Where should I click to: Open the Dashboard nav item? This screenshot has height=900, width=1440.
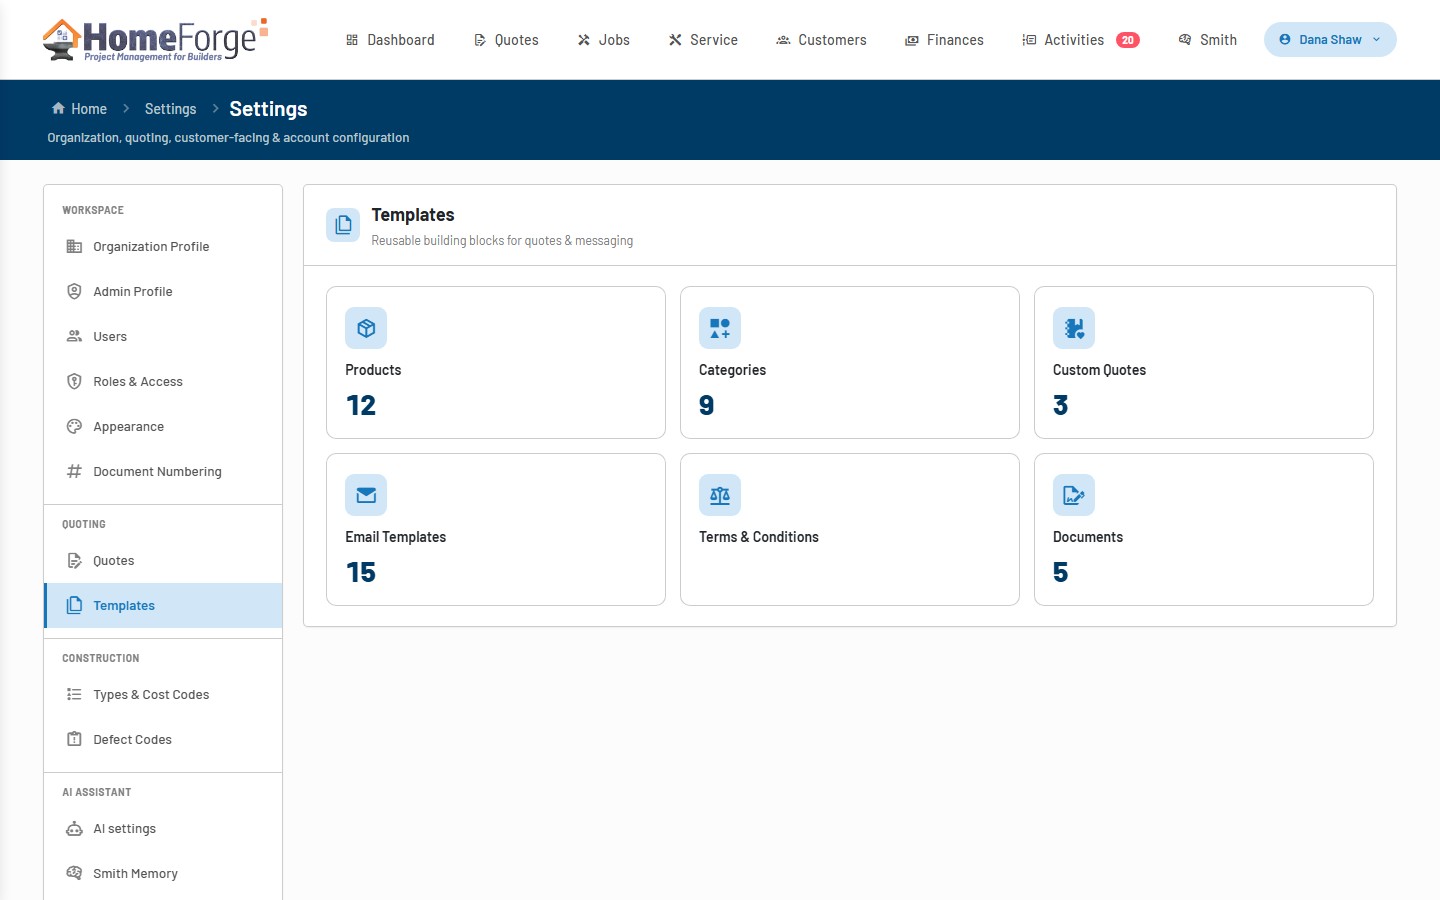[x=390, y=40]
